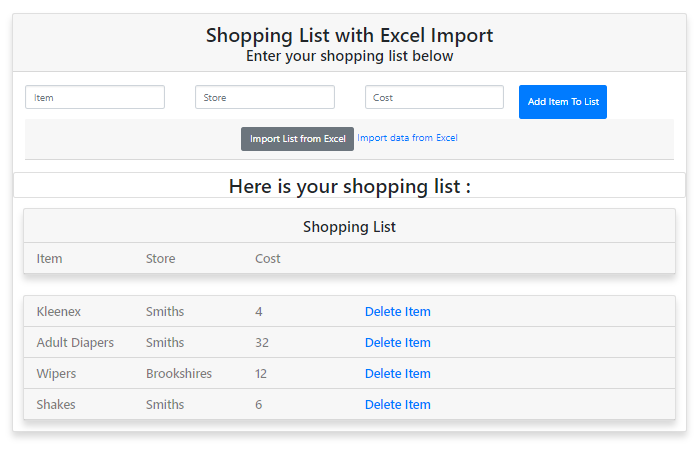Remove the Adult Diapers row

[x=397, y=343]
